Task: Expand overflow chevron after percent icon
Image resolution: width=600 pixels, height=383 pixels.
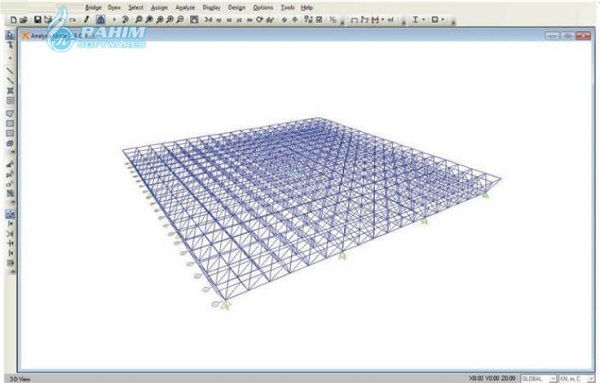Action: click(x=342, y=22)
